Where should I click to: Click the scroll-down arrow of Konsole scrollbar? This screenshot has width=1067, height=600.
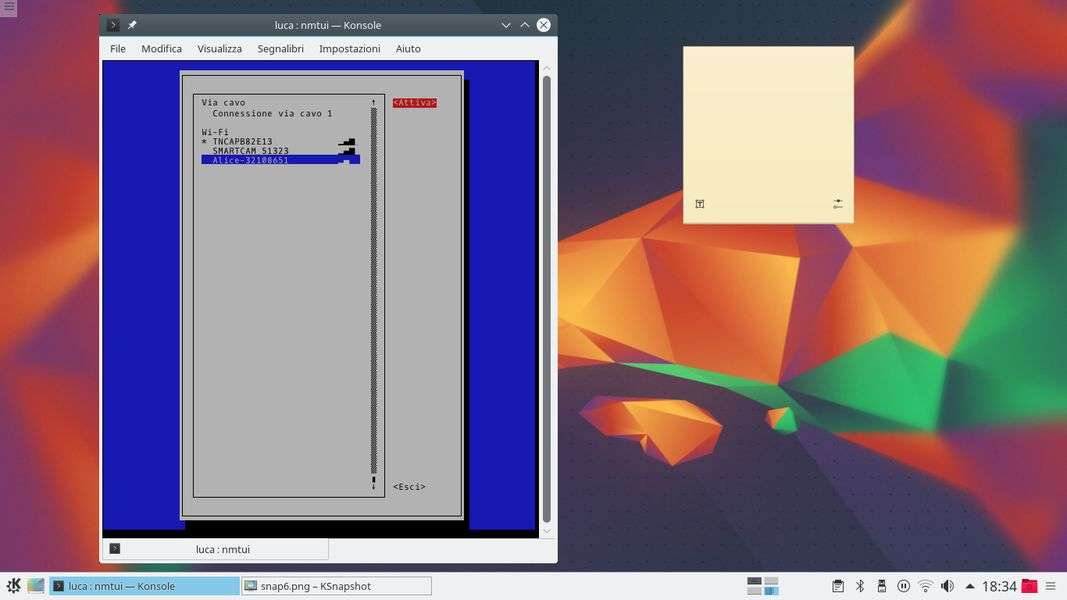click(x=546, y=531)
